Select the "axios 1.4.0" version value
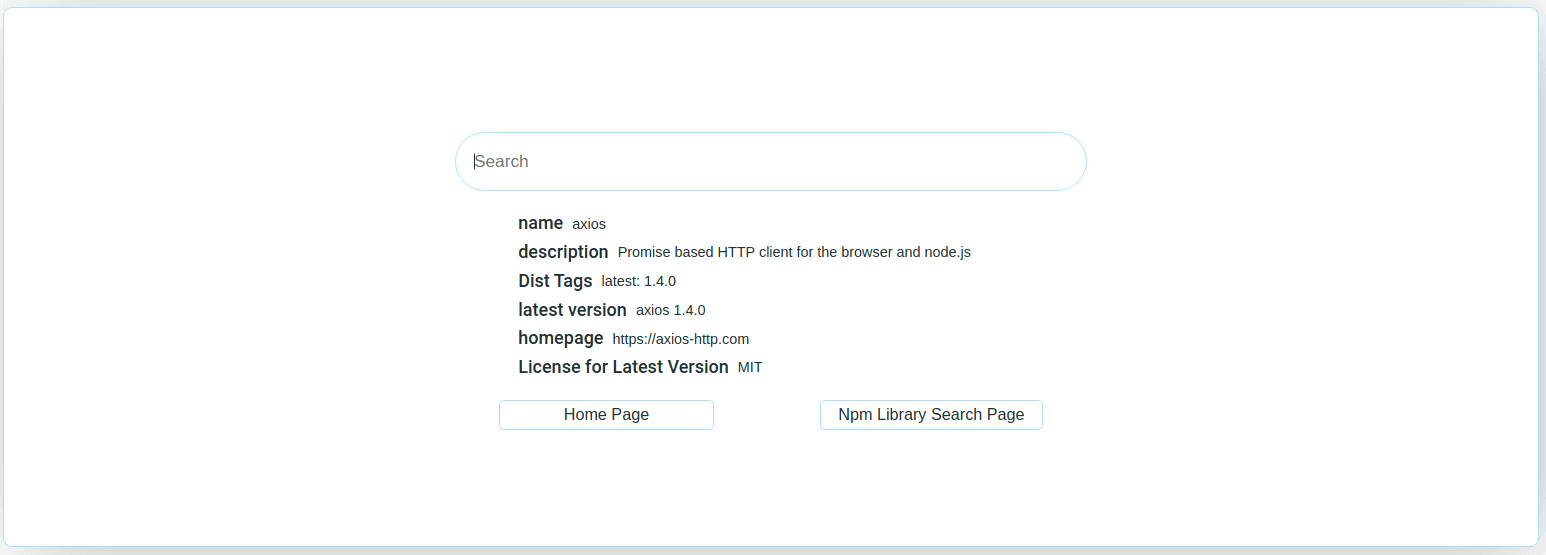 671,310
